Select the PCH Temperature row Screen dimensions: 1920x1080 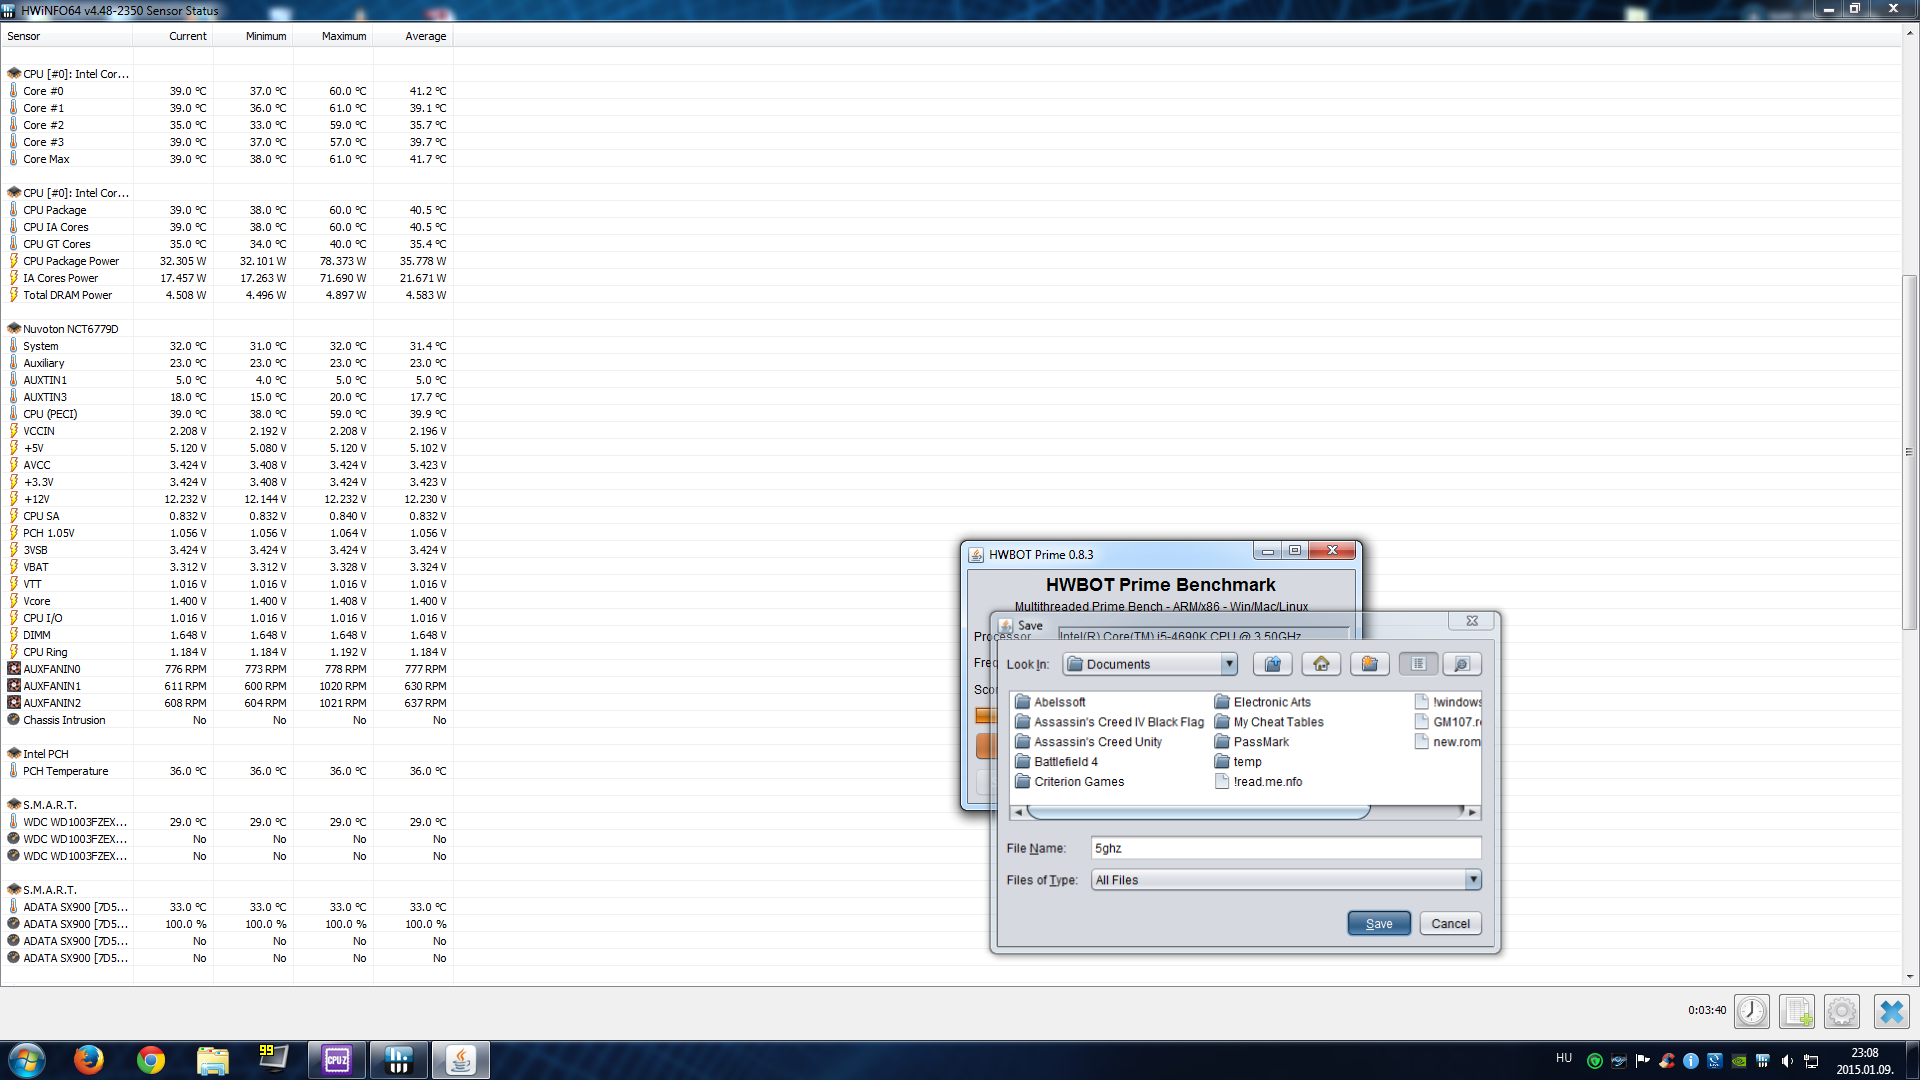228,771
